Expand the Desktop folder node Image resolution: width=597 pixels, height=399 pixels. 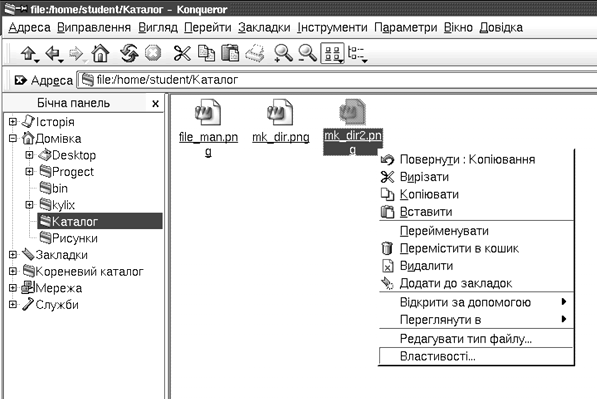pyautogui.click(x=29, y=155)
